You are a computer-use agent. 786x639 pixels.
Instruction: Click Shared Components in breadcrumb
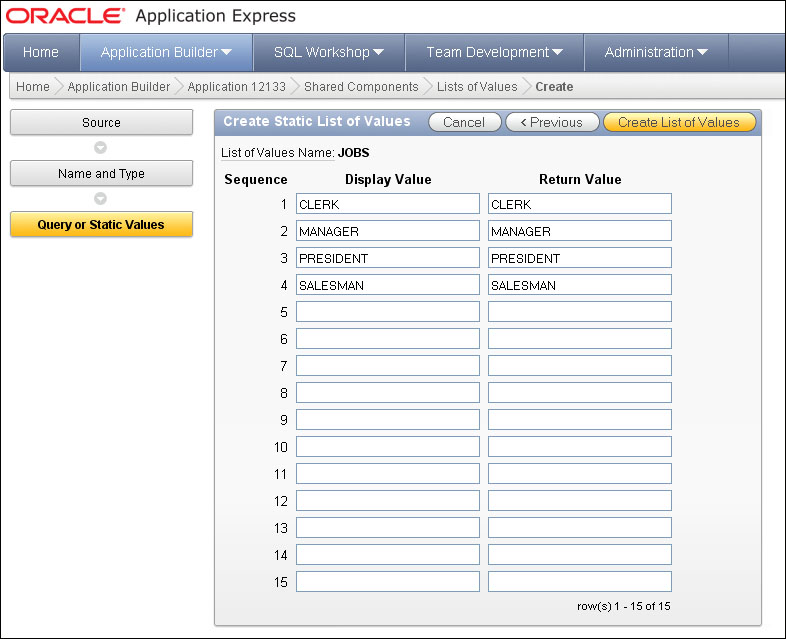click(x=361, y=87)
